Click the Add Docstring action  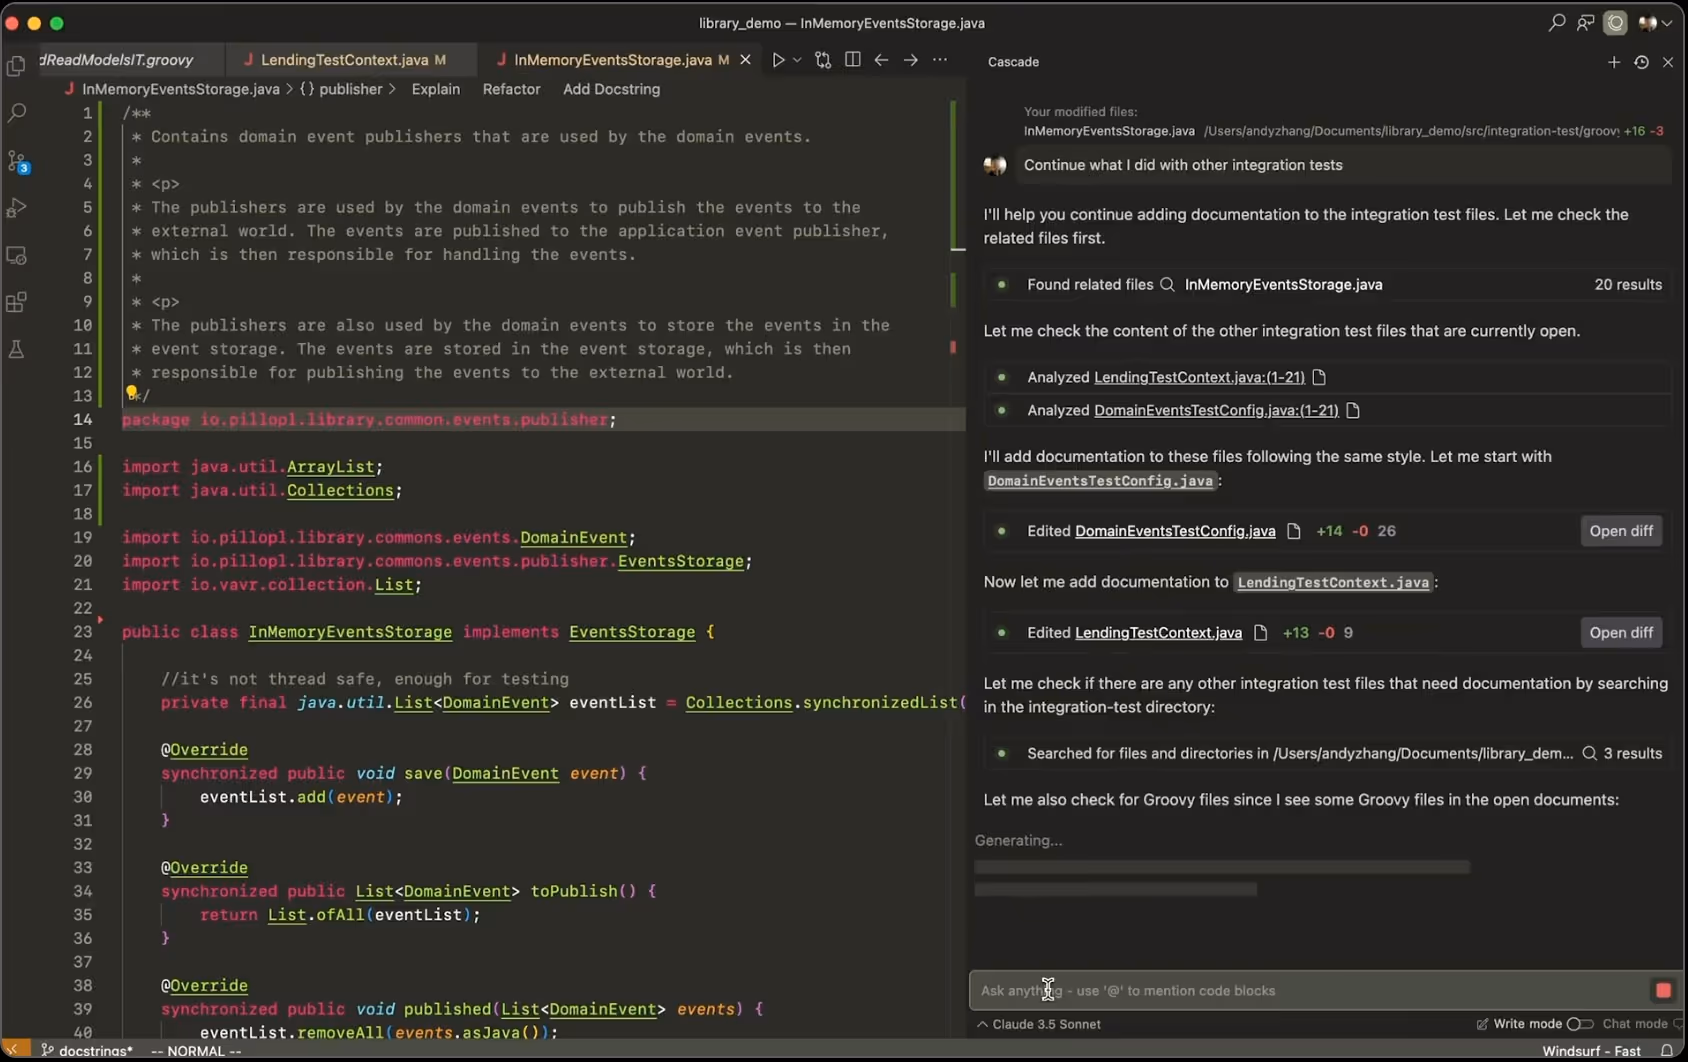tap(611, 89)
